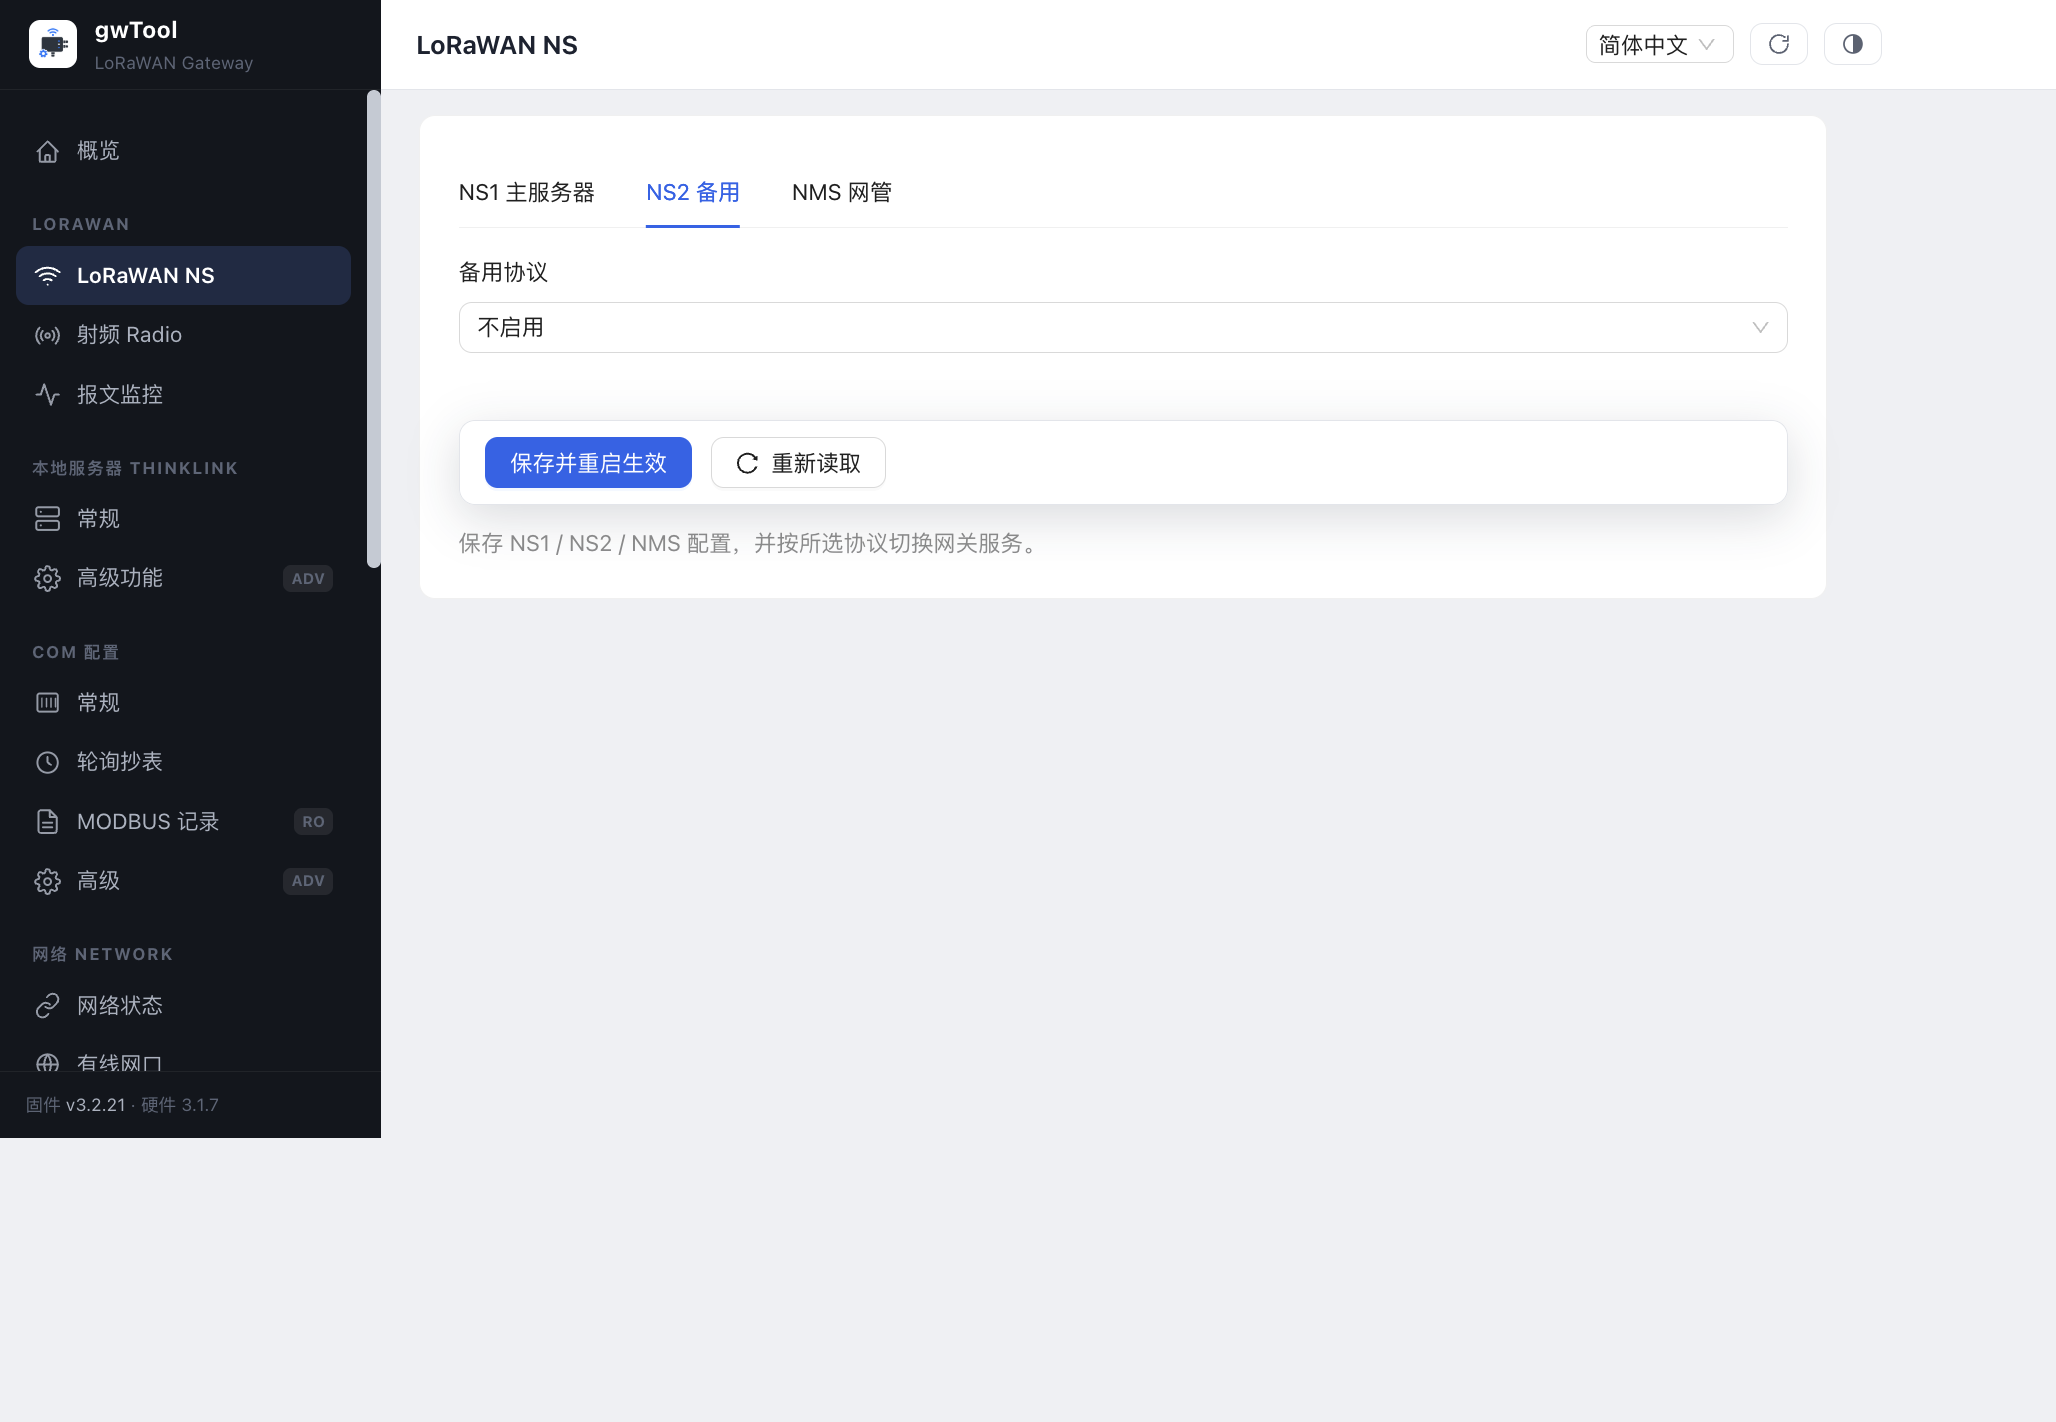Open the 概览 overview home icon

click(x=47, y=151)
